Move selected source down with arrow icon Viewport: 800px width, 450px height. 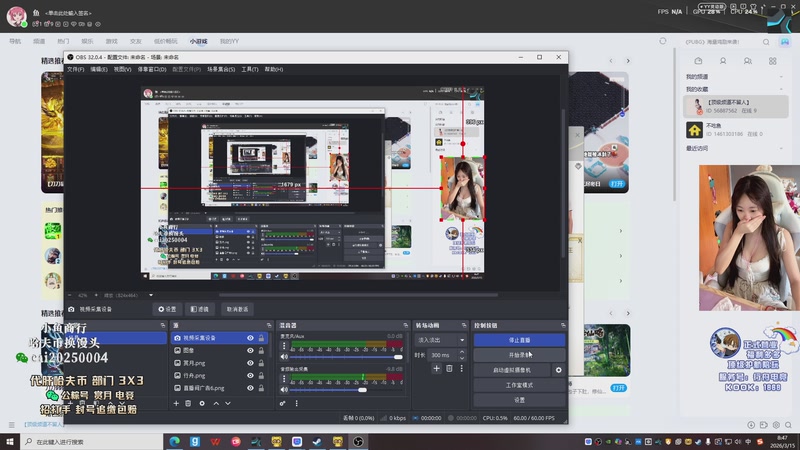click(x=228, y=403)
